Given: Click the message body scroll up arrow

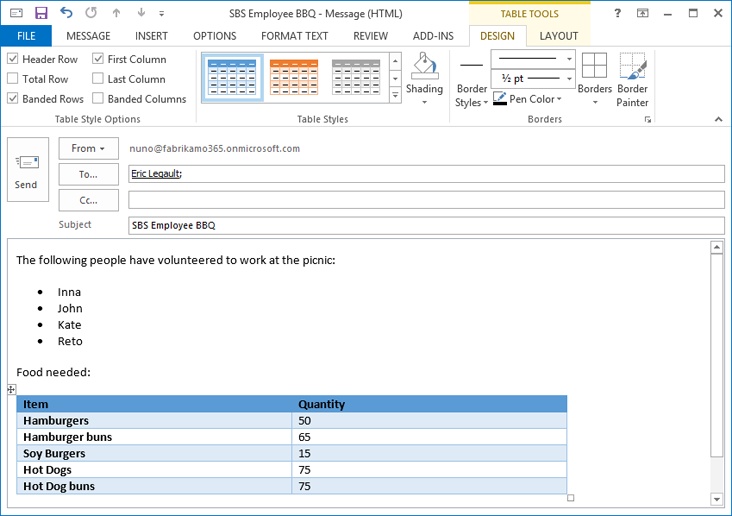Looking at the screenshot, I should coord(717,247).
